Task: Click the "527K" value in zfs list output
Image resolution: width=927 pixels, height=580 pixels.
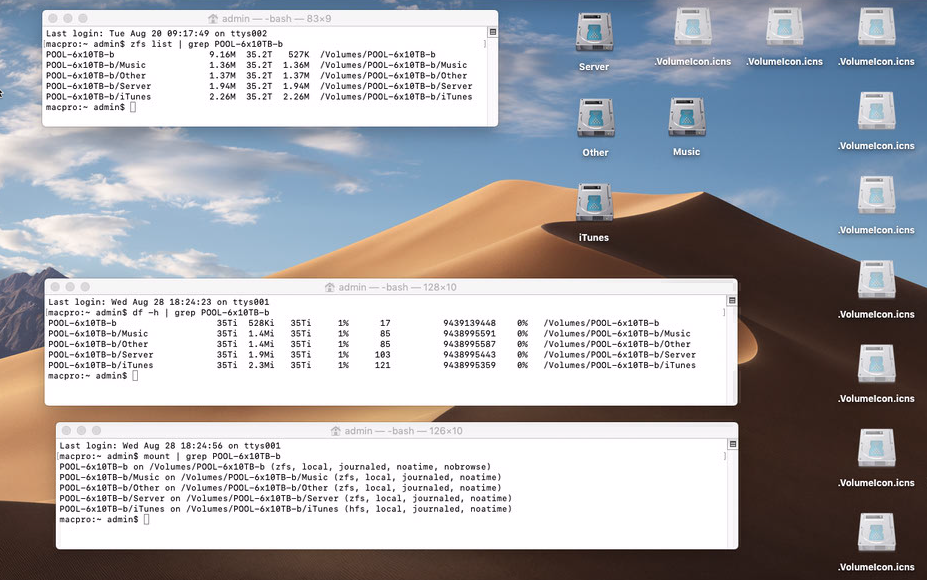Action: 299,54
